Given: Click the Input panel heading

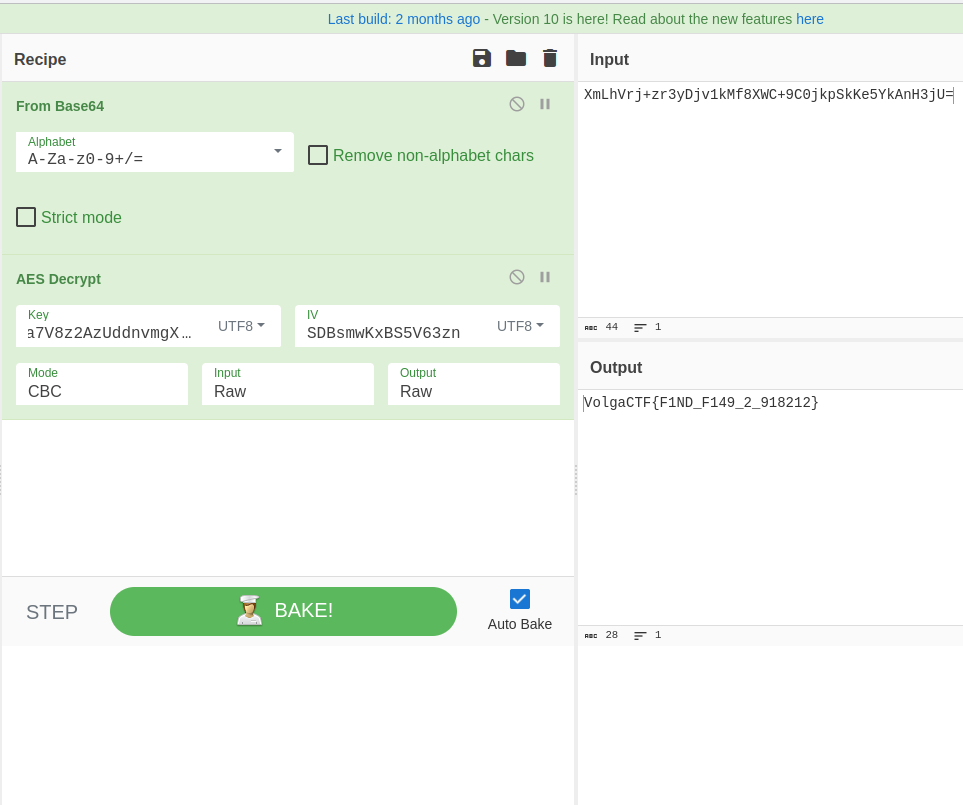Looking at the screenshot, I should [609, 59].
